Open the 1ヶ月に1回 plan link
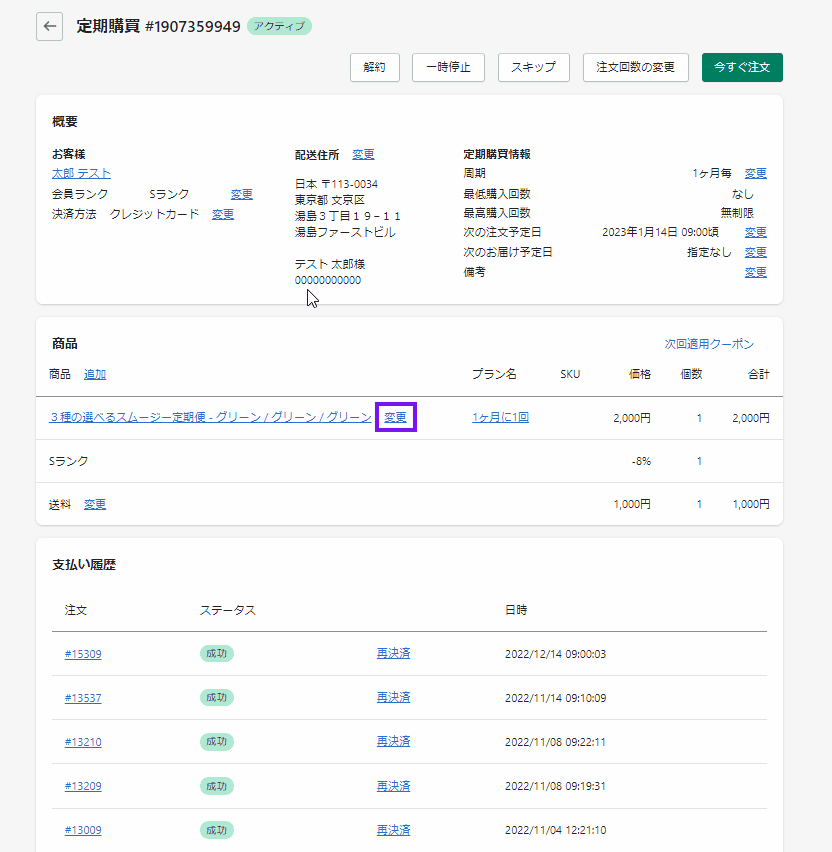This screenshot has width=832, height=852. 500,417
